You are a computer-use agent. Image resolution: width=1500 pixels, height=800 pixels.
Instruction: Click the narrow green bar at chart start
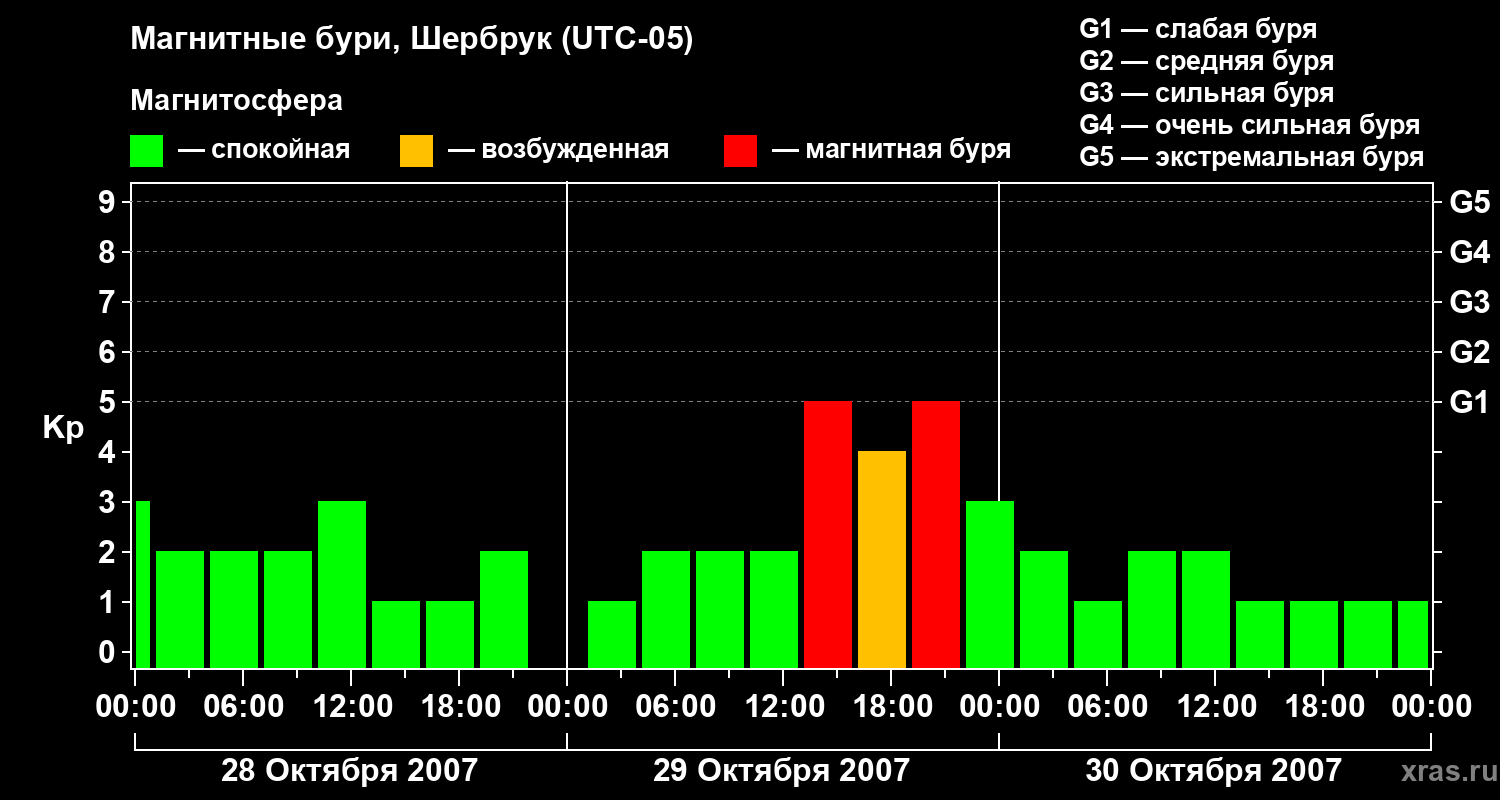pyautogui.click(x=142, y=585)
